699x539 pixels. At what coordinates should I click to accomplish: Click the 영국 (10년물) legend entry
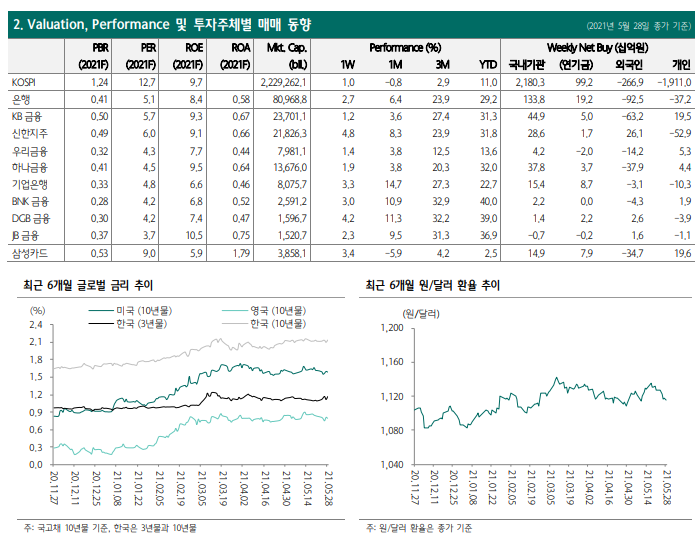[264, 311]
